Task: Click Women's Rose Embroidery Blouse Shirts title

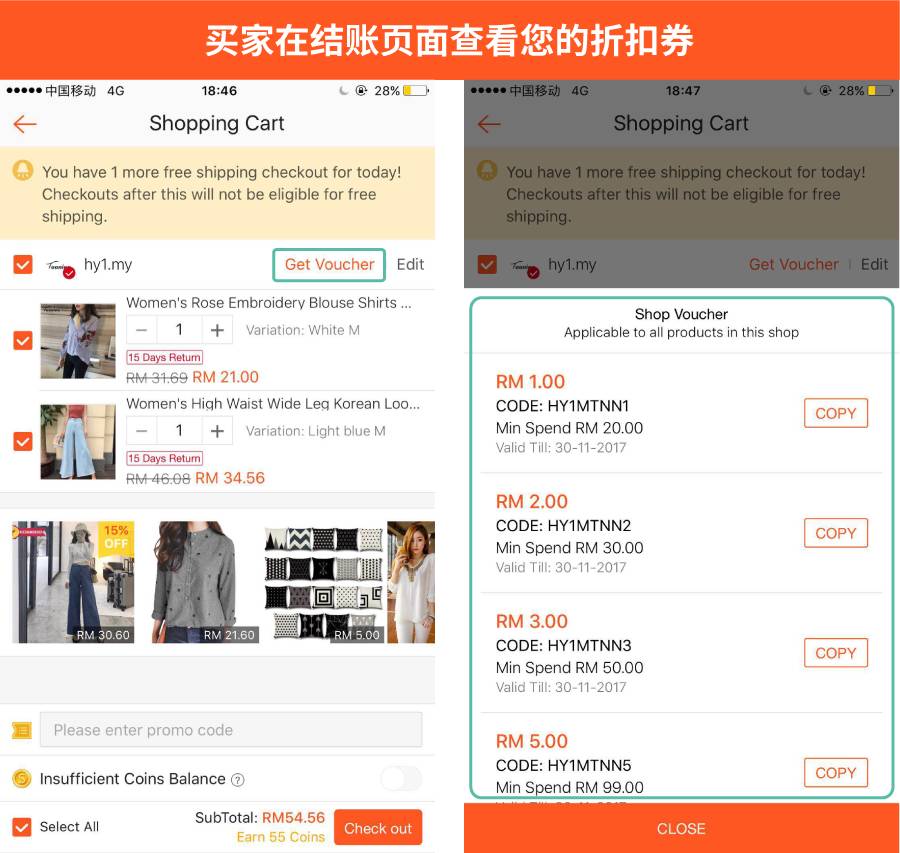Action: [x=269, y=303]
